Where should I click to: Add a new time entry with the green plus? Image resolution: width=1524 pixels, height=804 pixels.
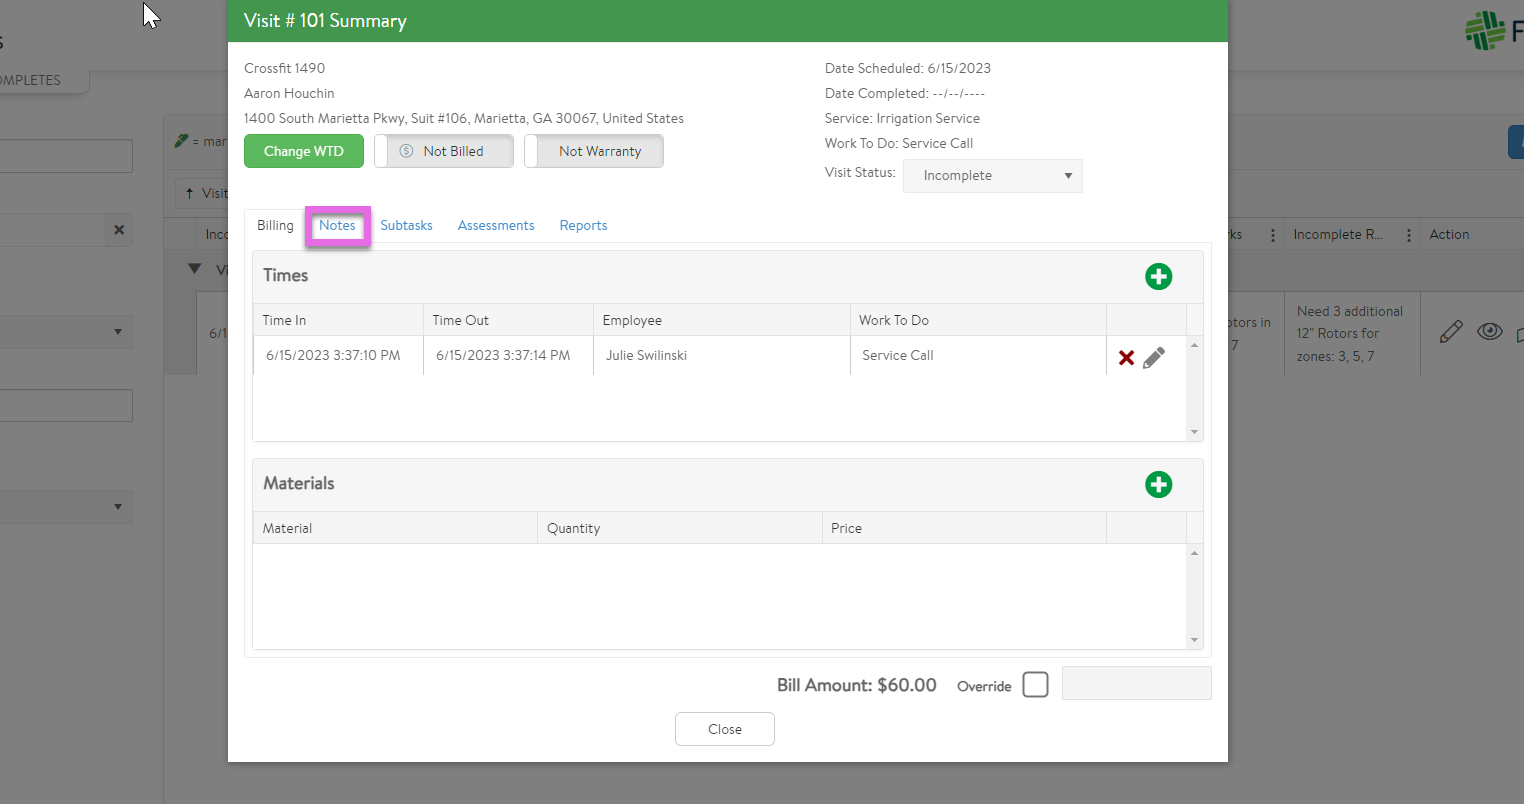(1158, 277)
